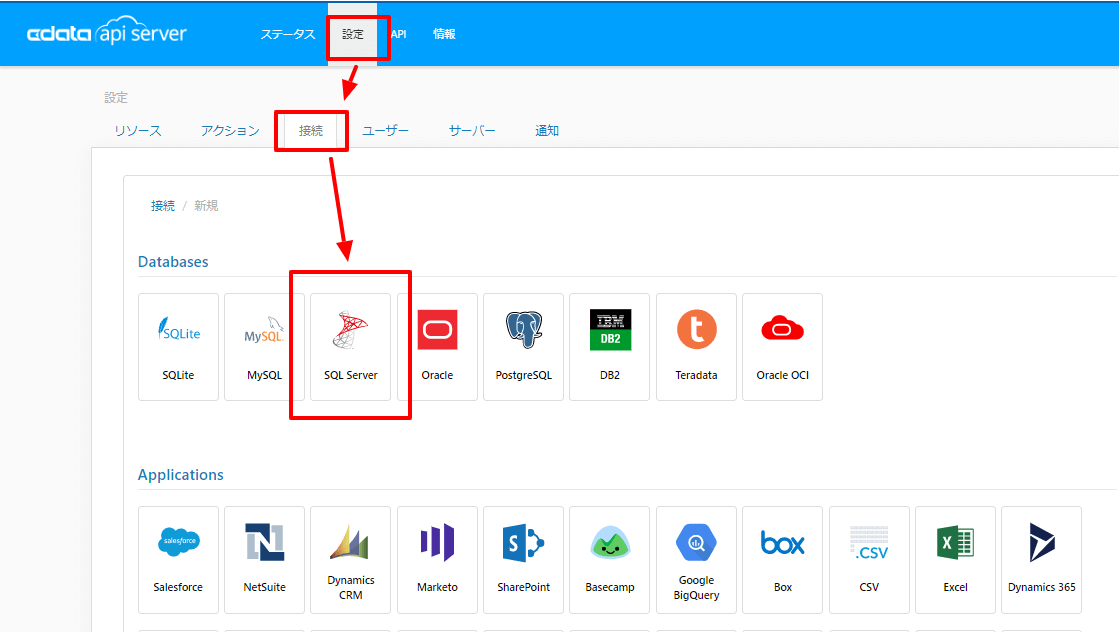Open the SQL Server connector
Screen dimensions: 1120x632
tap(351, 347)
